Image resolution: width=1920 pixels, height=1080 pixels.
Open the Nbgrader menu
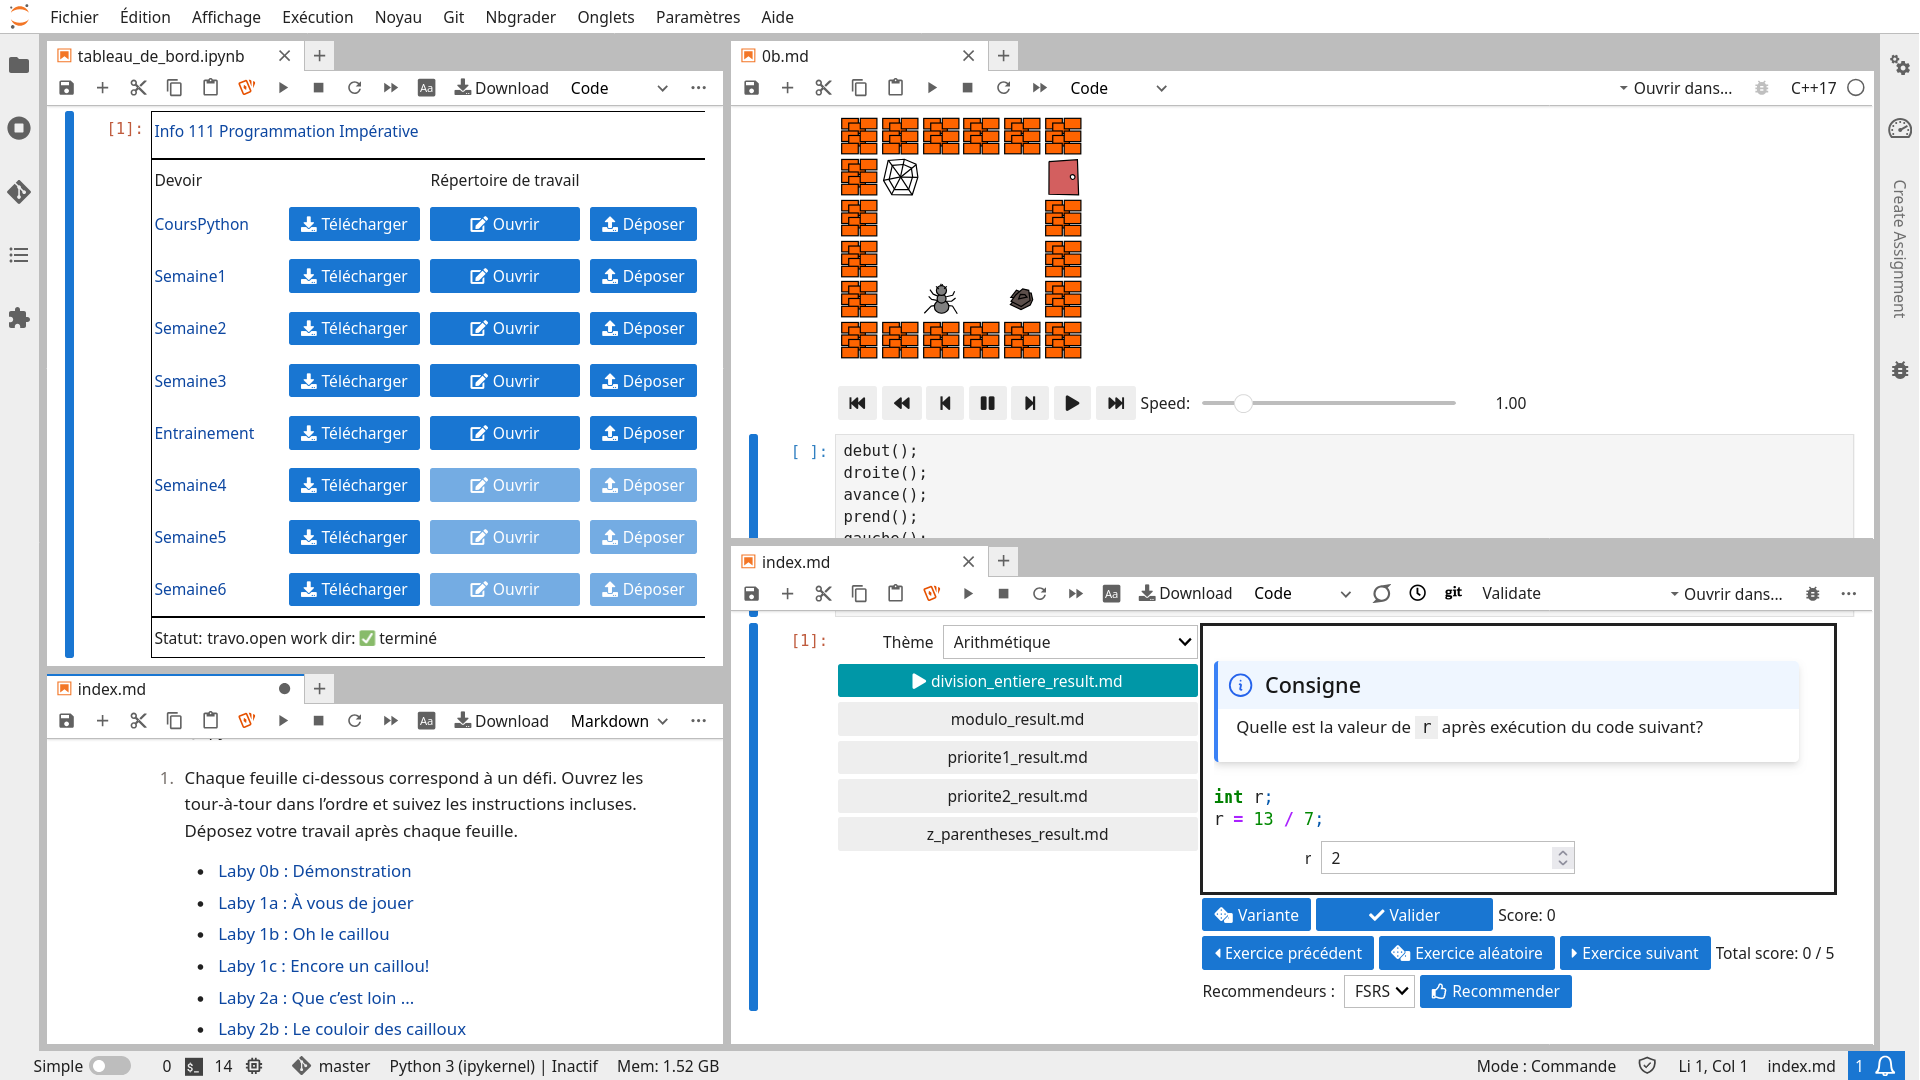pyautogui.click(x=520, y=17)
